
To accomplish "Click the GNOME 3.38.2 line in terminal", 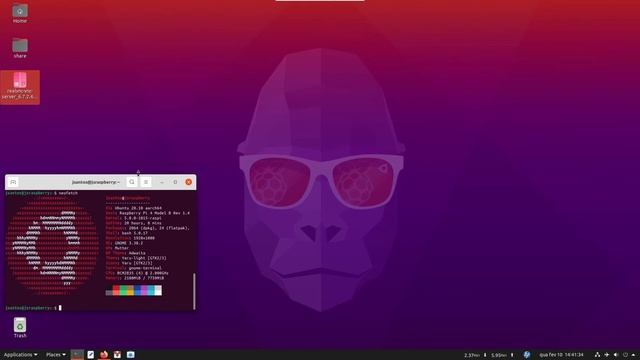I will 124,243.
